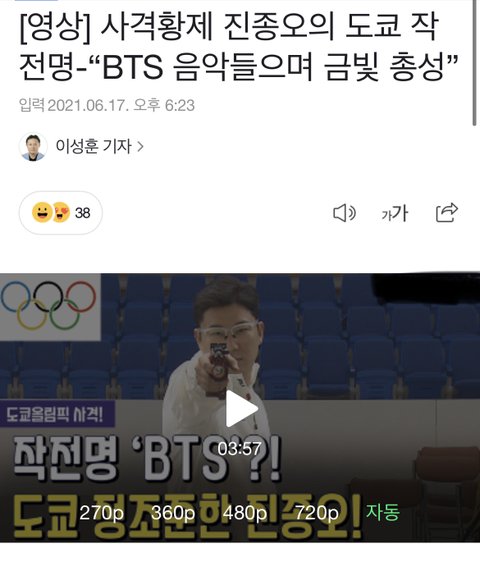Click the article headline about 진종오

238,47
